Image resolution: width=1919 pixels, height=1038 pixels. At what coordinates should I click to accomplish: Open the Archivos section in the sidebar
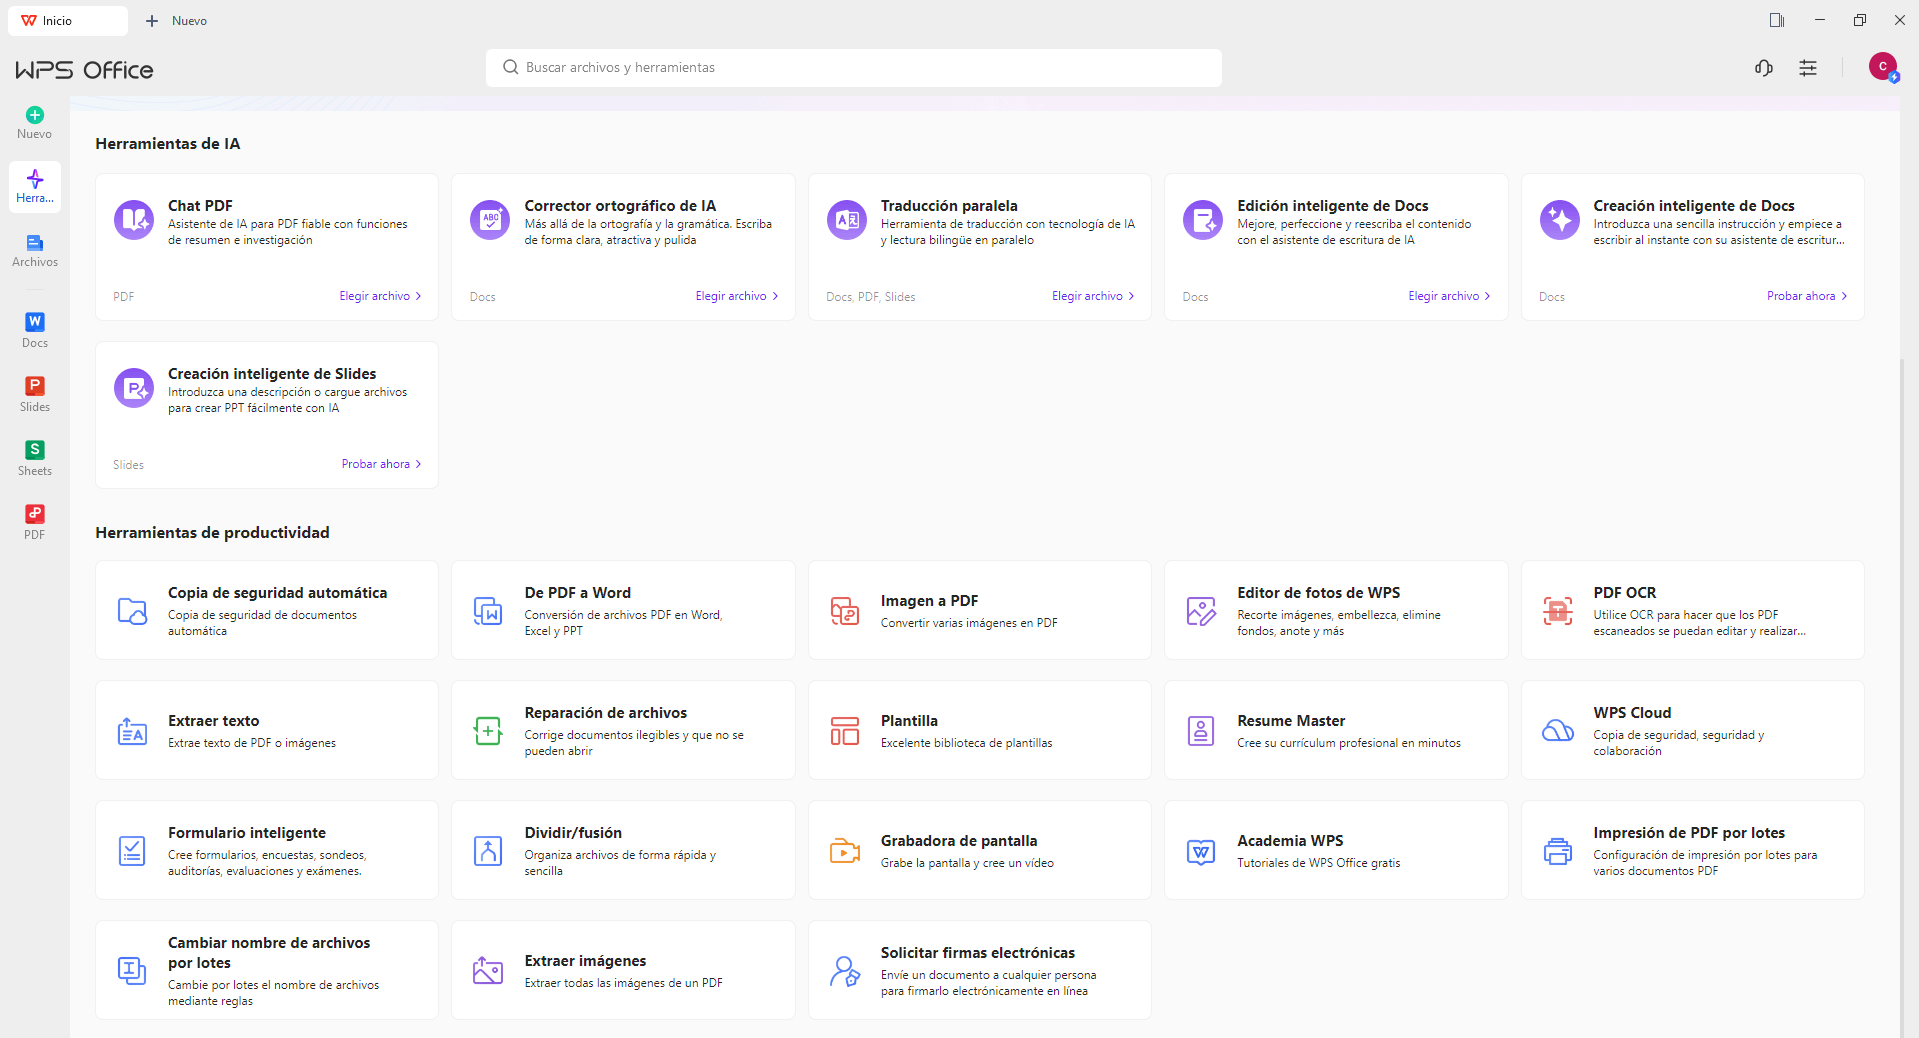point(35,250)
